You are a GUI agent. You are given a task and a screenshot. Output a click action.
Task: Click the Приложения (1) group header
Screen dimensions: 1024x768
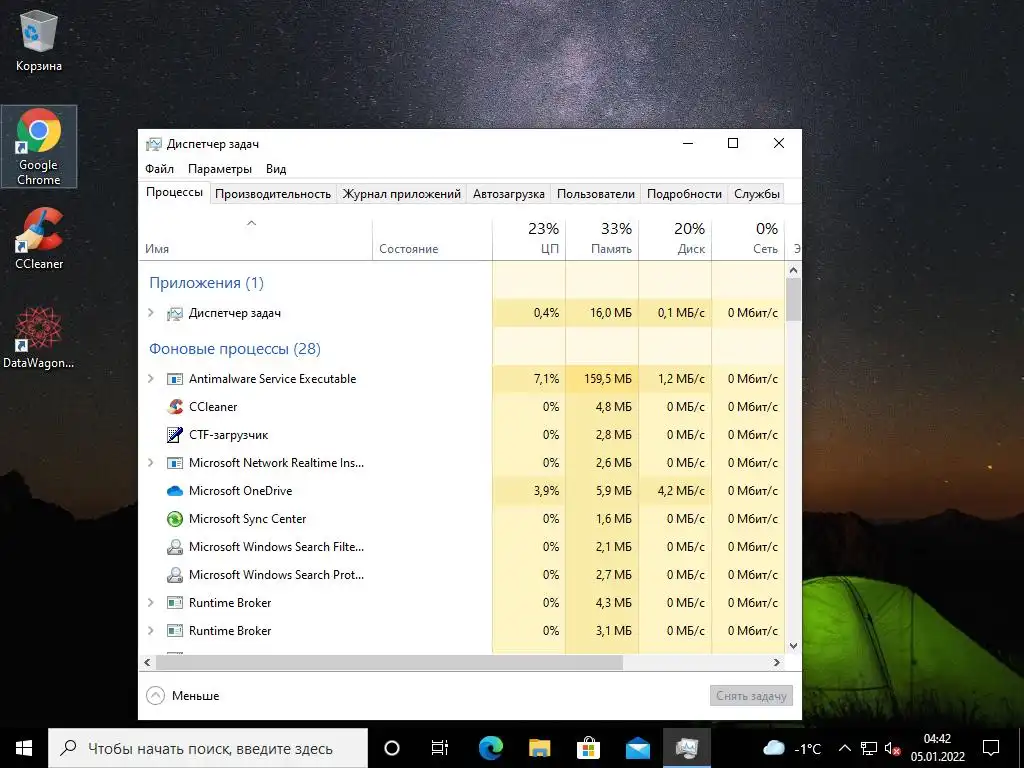point(206,283)
